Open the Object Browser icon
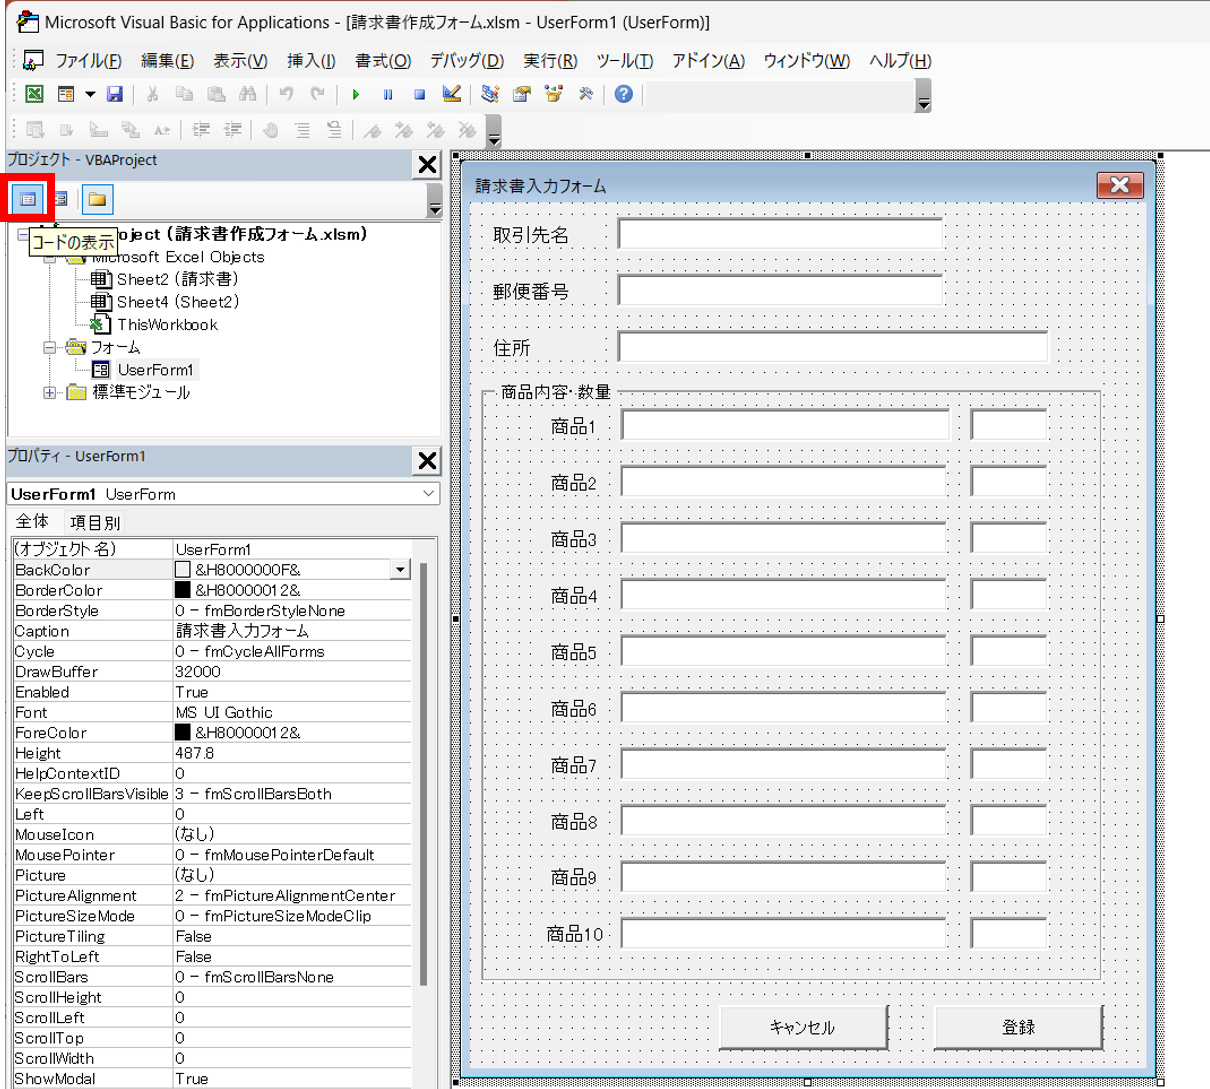This screenshot has width=1210, height=1089. 554,94
